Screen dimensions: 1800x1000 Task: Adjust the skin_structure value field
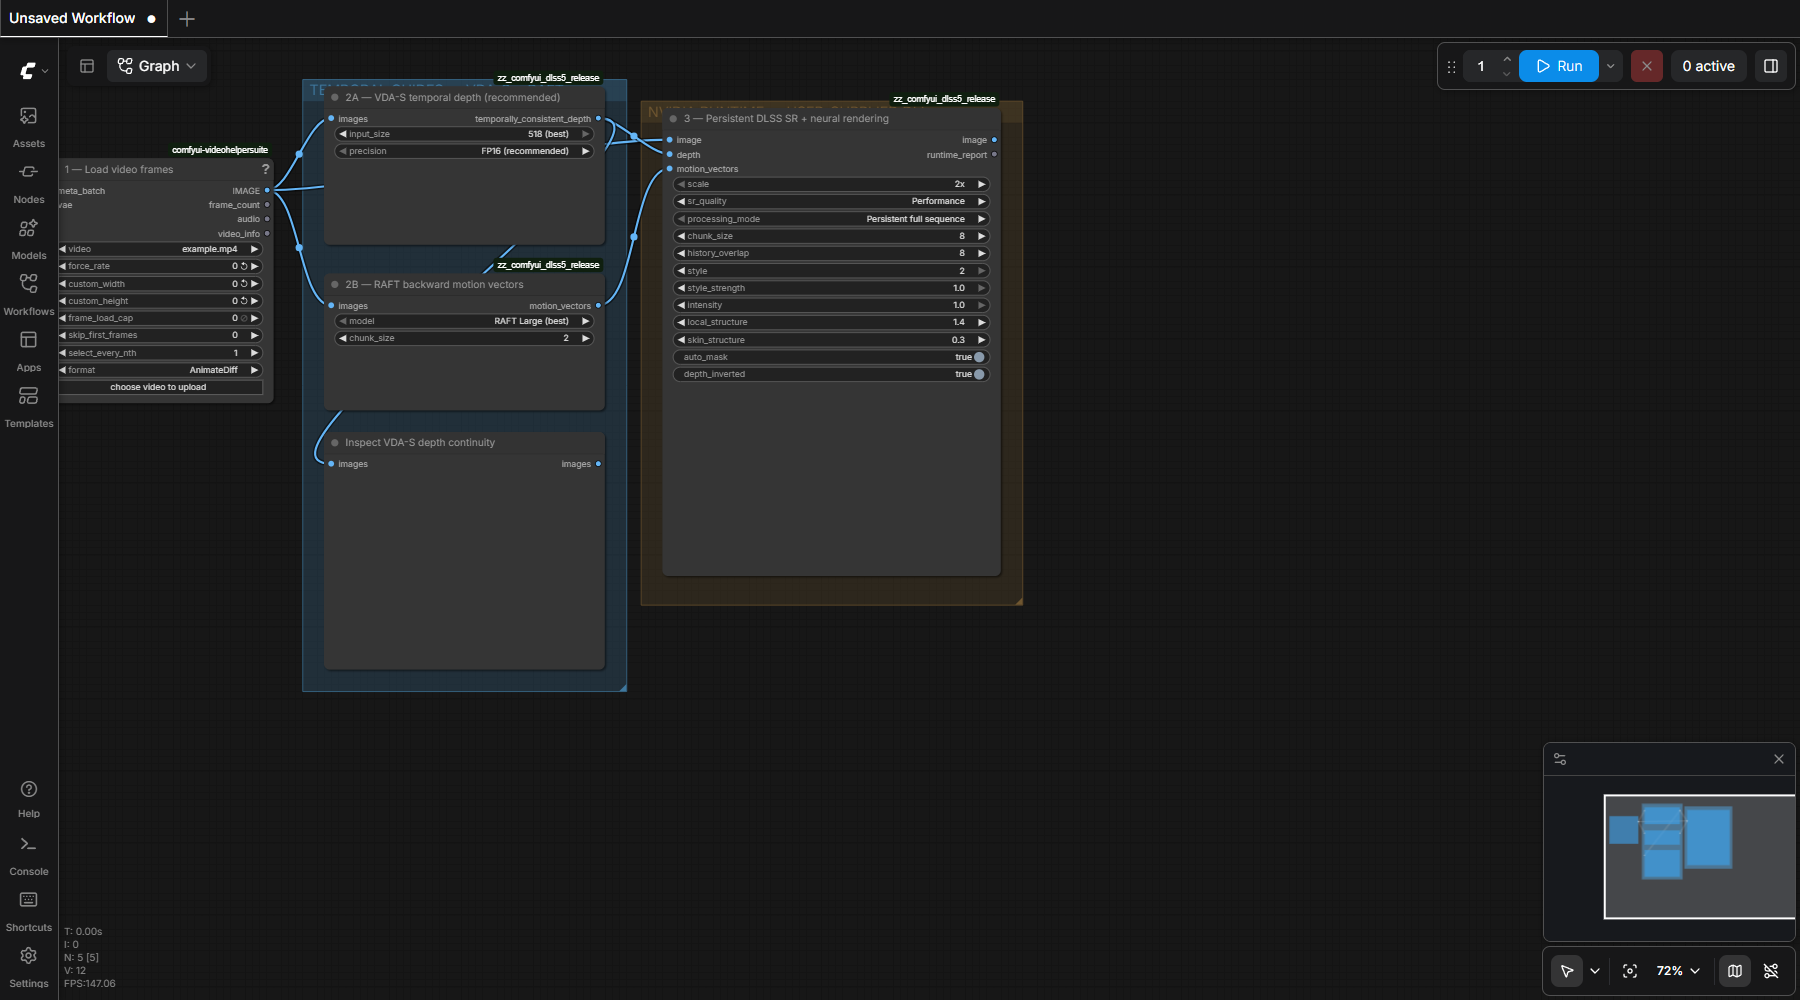[x=831, y=340]
